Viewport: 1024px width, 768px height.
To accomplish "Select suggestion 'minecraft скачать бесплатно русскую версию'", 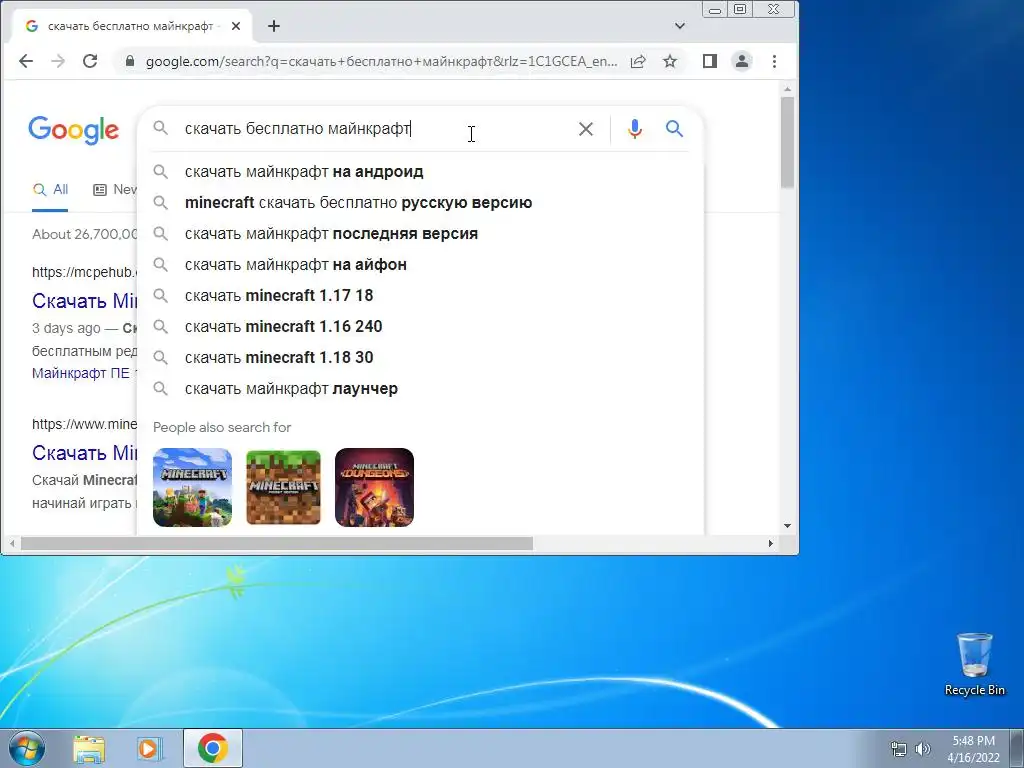I will [421, 202].
